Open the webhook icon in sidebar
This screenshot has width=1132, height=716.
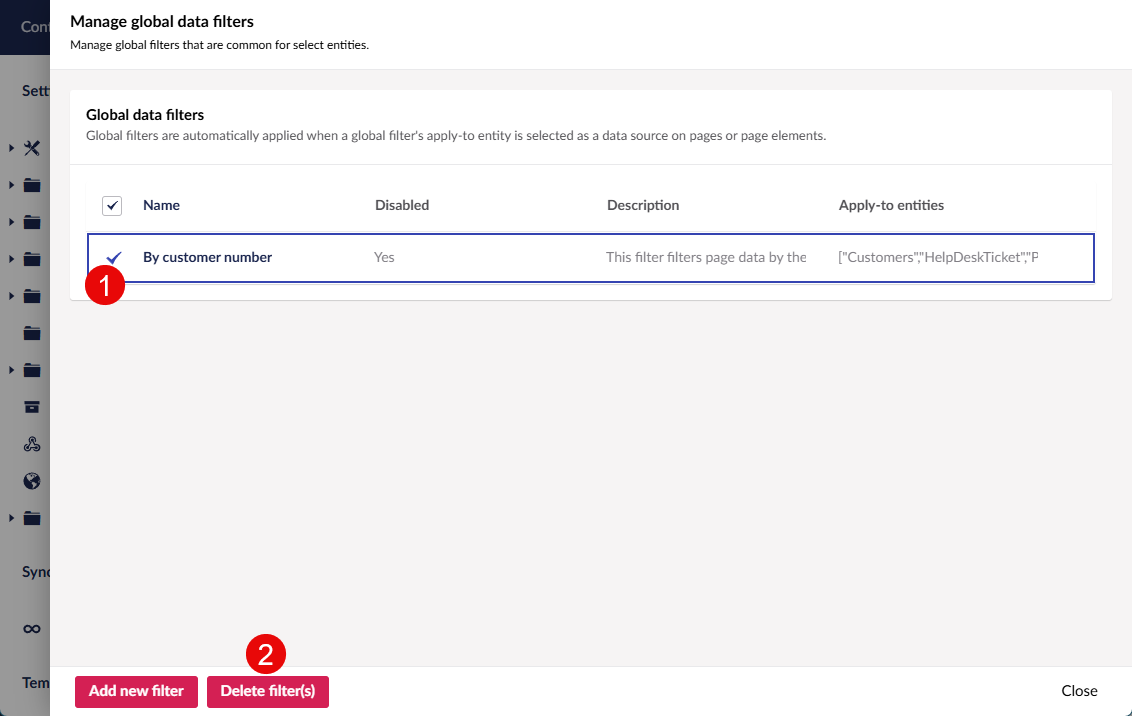pos(32,444)
